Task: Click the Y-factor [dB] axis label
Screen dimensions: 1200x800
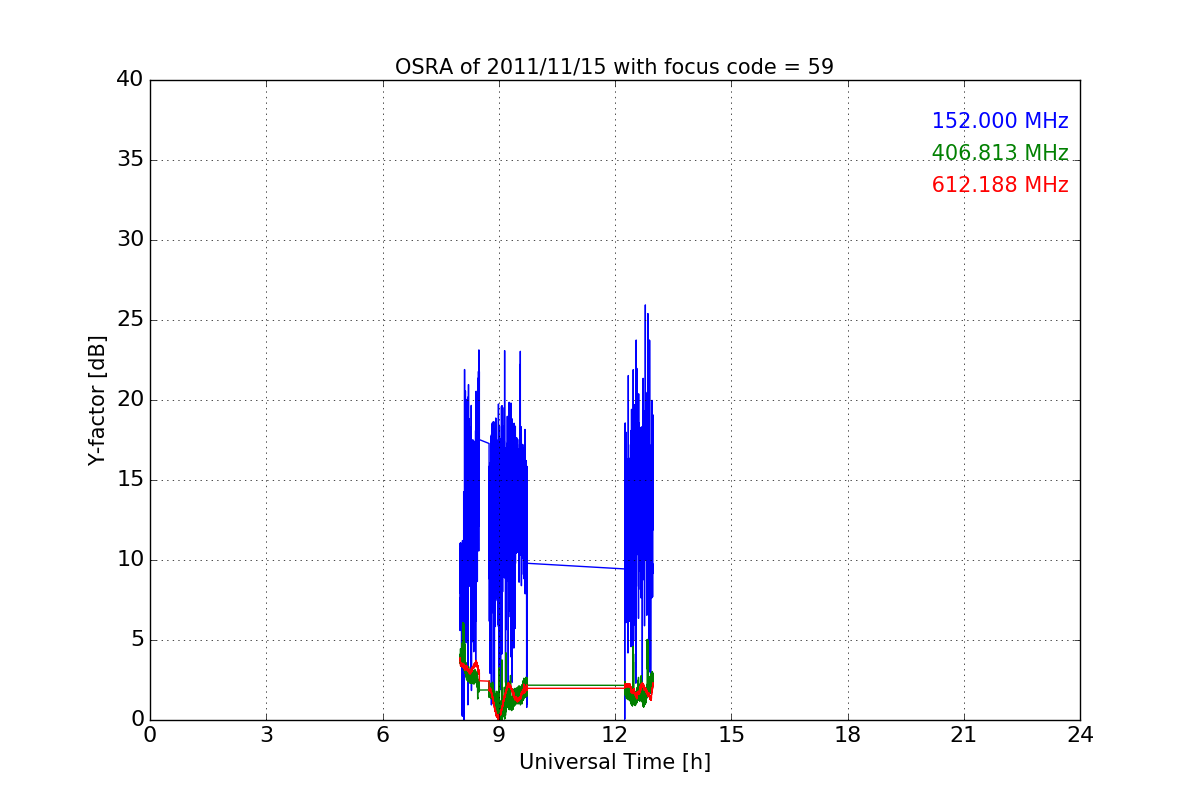Action: click(97, 400)
